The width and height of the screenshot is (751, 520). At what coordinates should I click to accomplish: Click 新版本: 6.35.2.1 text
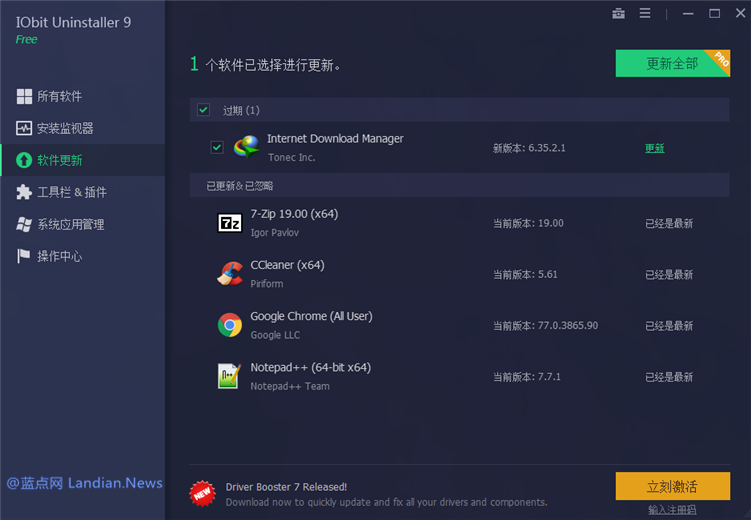pyautogui.click(x=529, y=148)
